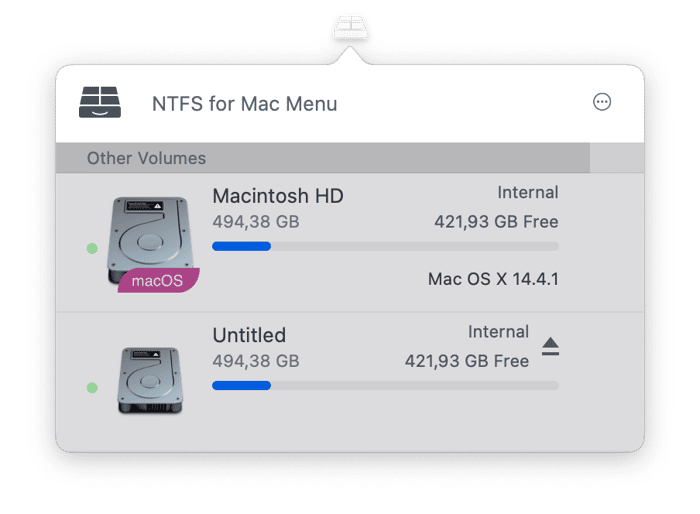700x514 pixels.
Task: Select the Untitled volume name
Action: point(249,335)
